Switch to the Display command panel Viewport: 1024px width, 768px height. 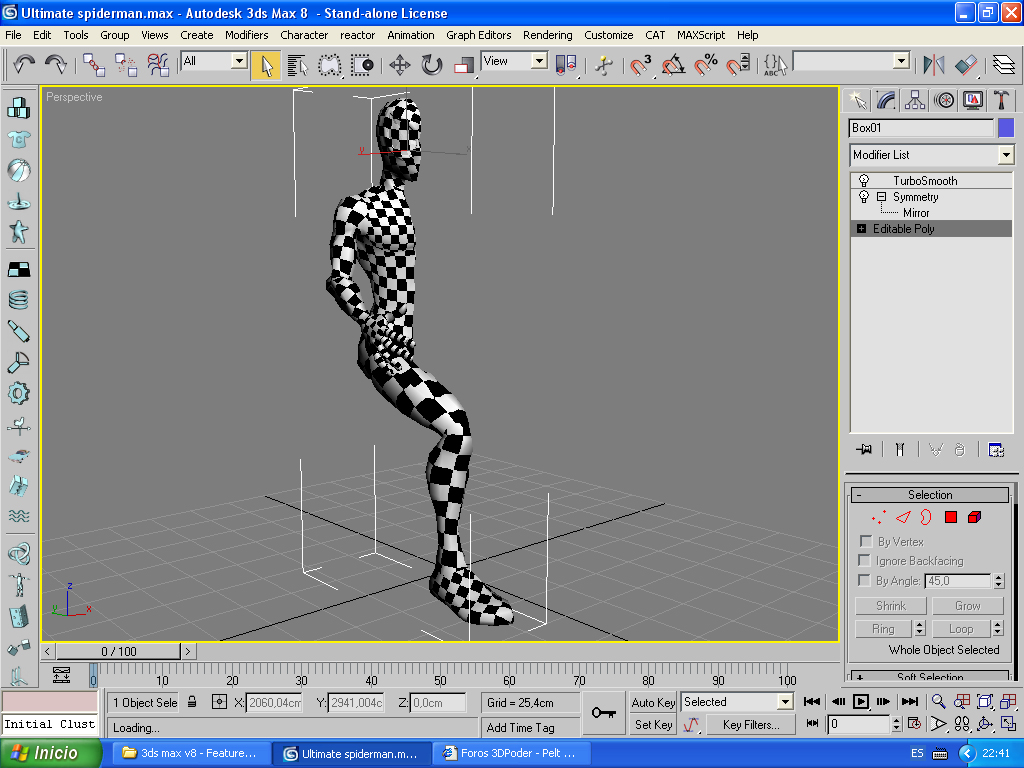[x=973, y=100]
